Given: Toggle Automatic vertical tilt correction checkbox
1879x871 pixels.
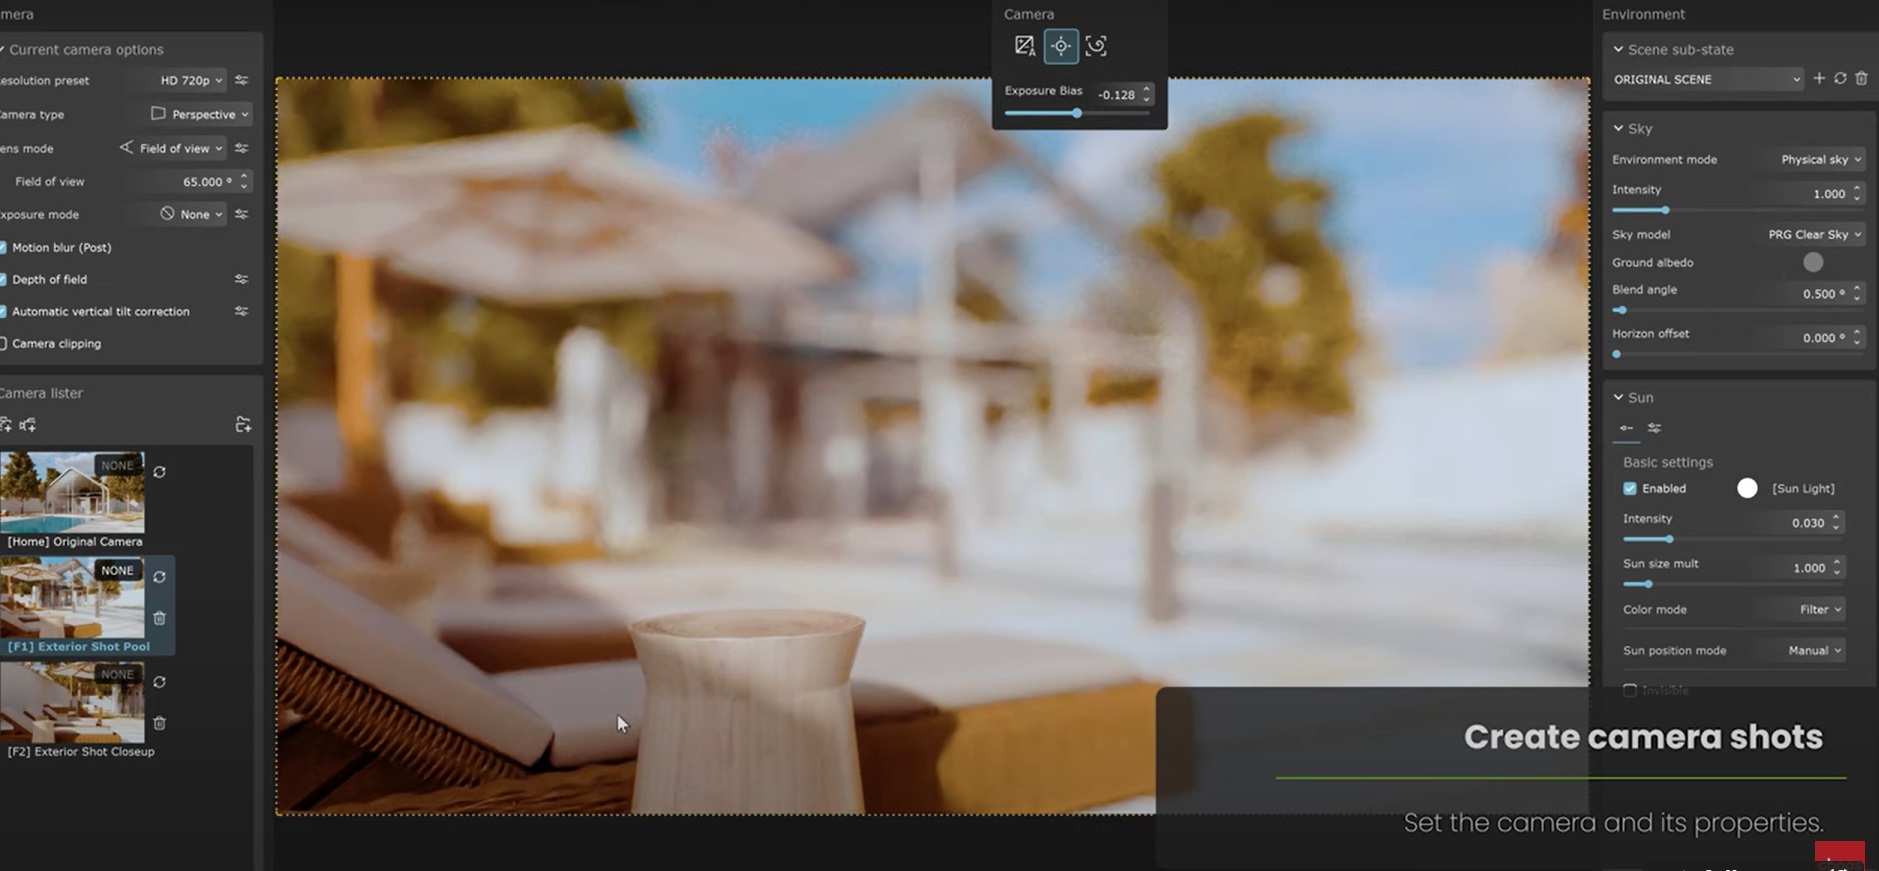Looking at the screenshot, I should [3, 311].
